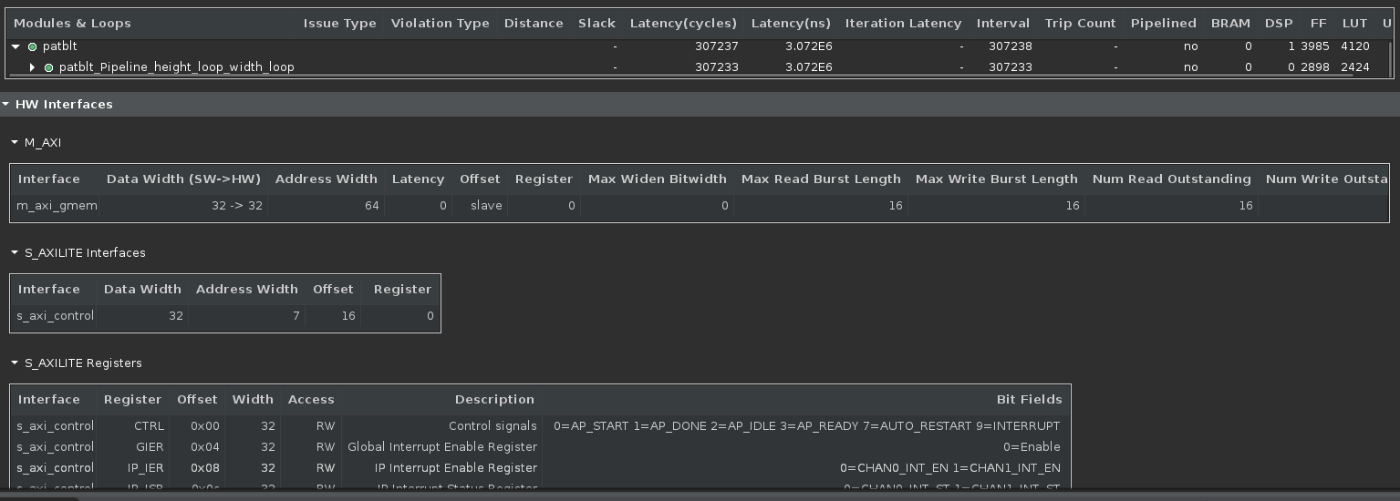The image size is (1400, 501).
Task: Click 'IP Interrupt Enable Register' description
Action: coord(455,468)
